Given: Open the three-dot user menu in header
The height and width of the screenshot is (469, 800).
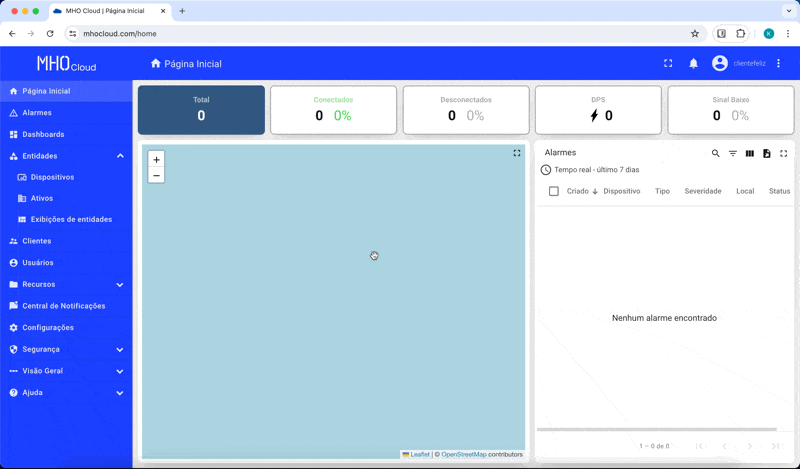Looking at the screenshot, I should click(x=779, y=63).
